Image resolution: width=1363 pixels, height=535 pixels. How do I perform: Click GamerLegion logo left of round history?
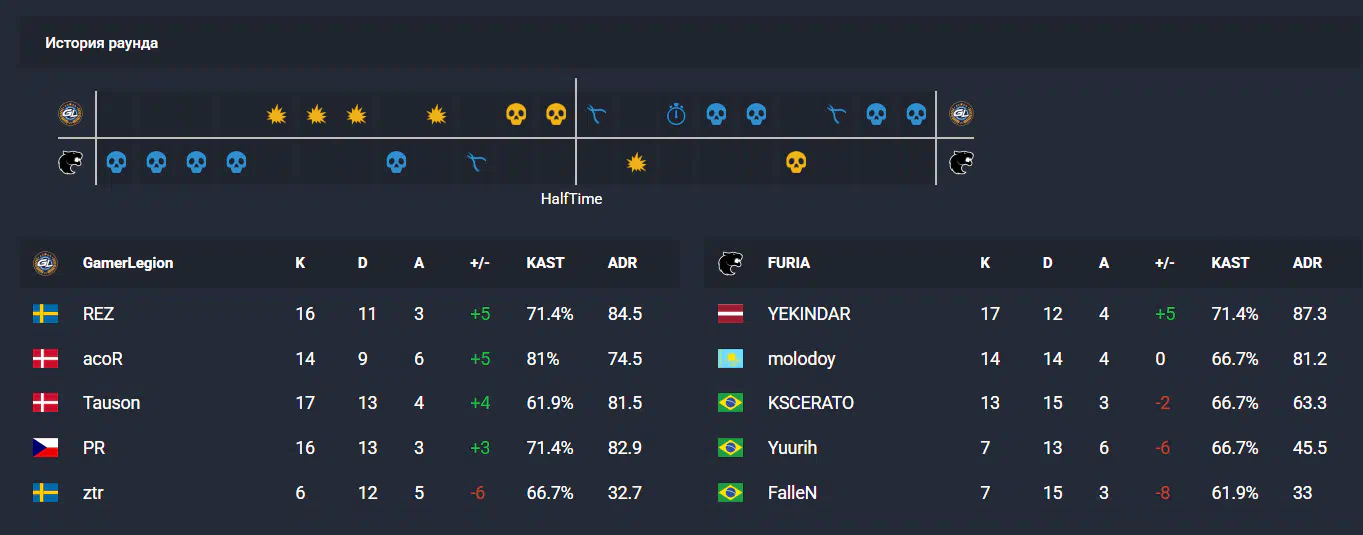point(70,114)
